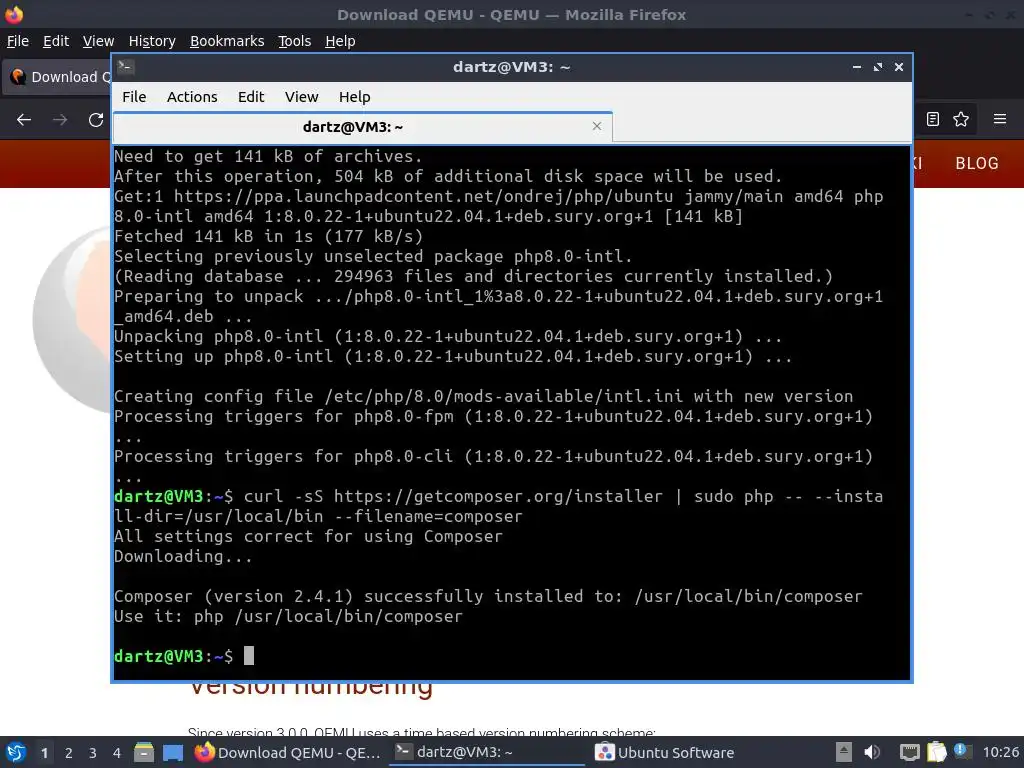The height and width of the screenshot is (768, 1024).
Task: Open the update notification tray icon
Action: tap(961, 751)
